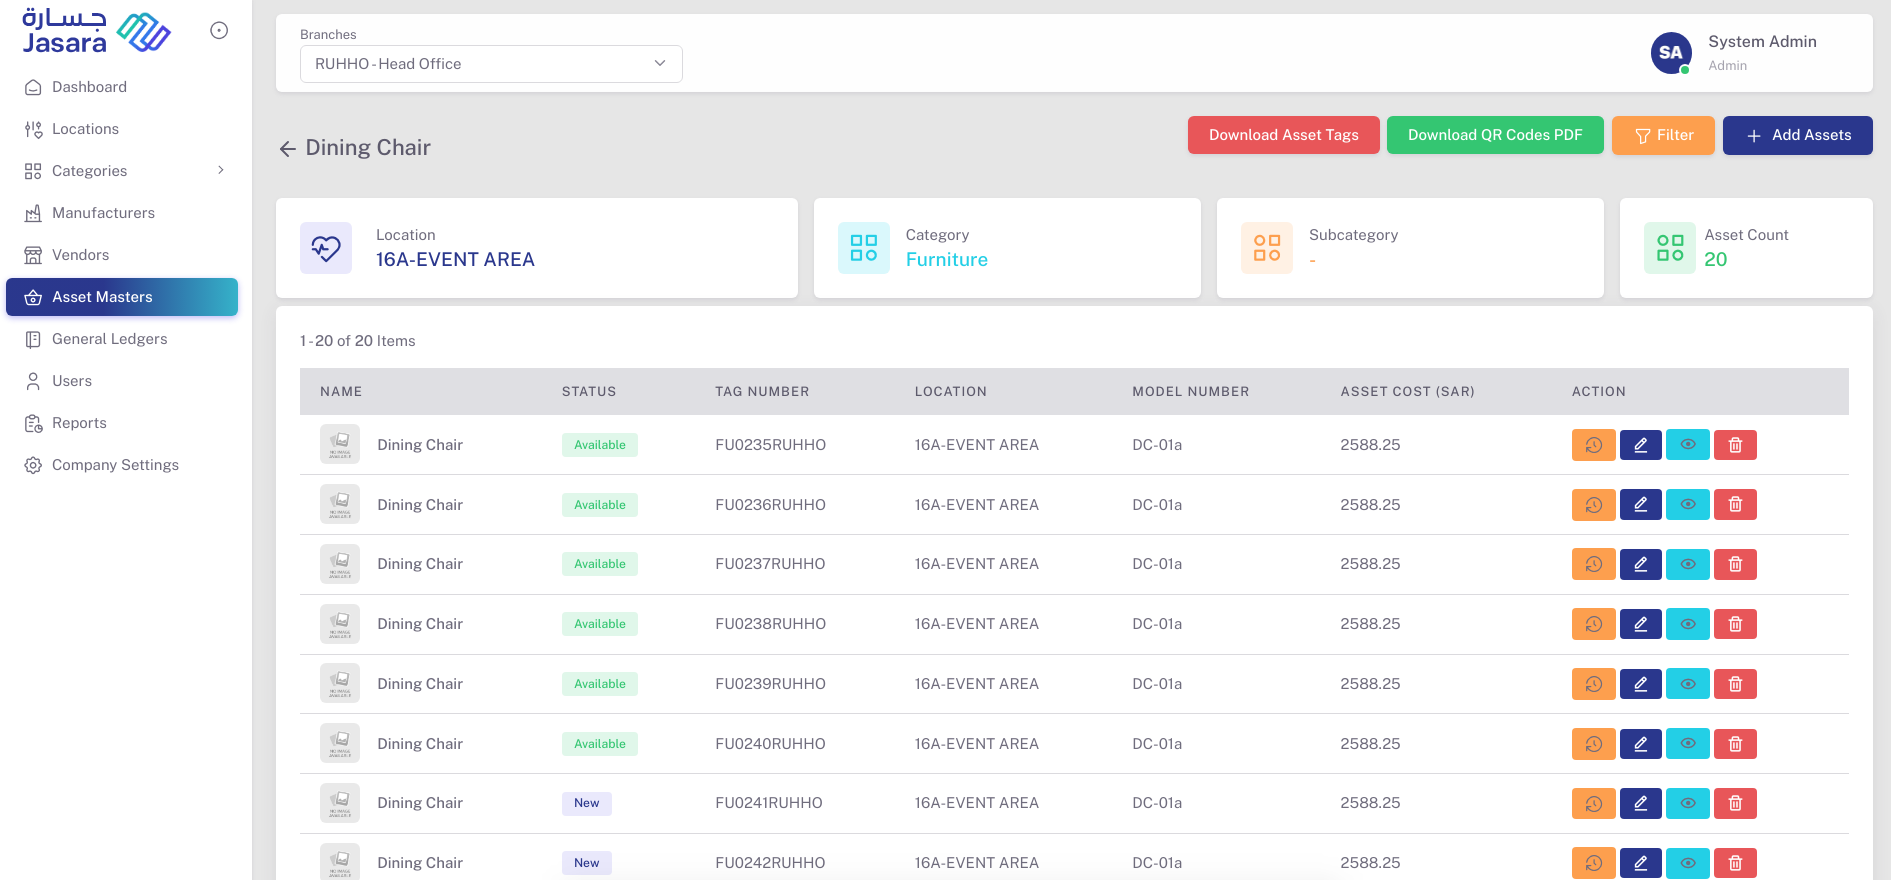1891x880 pixels.
Task: Click Download QR Codes PDF button
Action: click(1494, 135)
